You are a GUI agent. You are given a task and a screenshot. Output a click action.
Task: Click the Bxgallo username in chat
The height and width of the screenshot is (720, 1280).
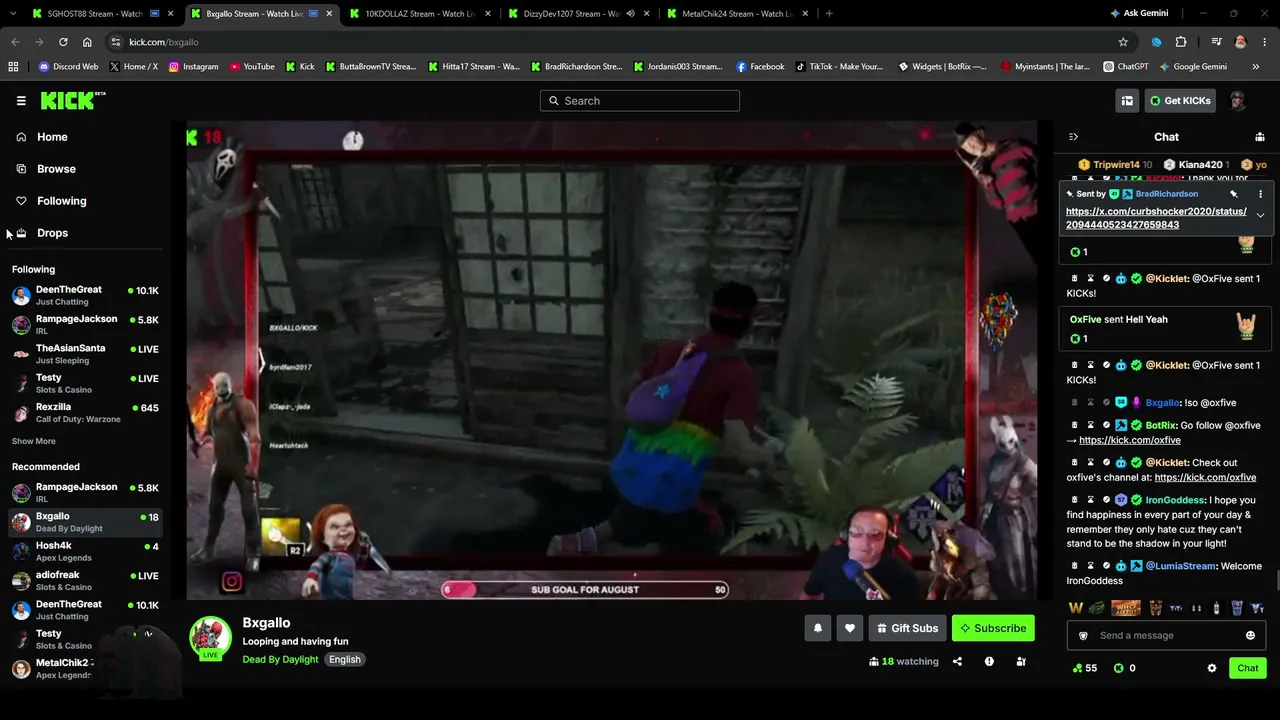(x=1162, y=402)
